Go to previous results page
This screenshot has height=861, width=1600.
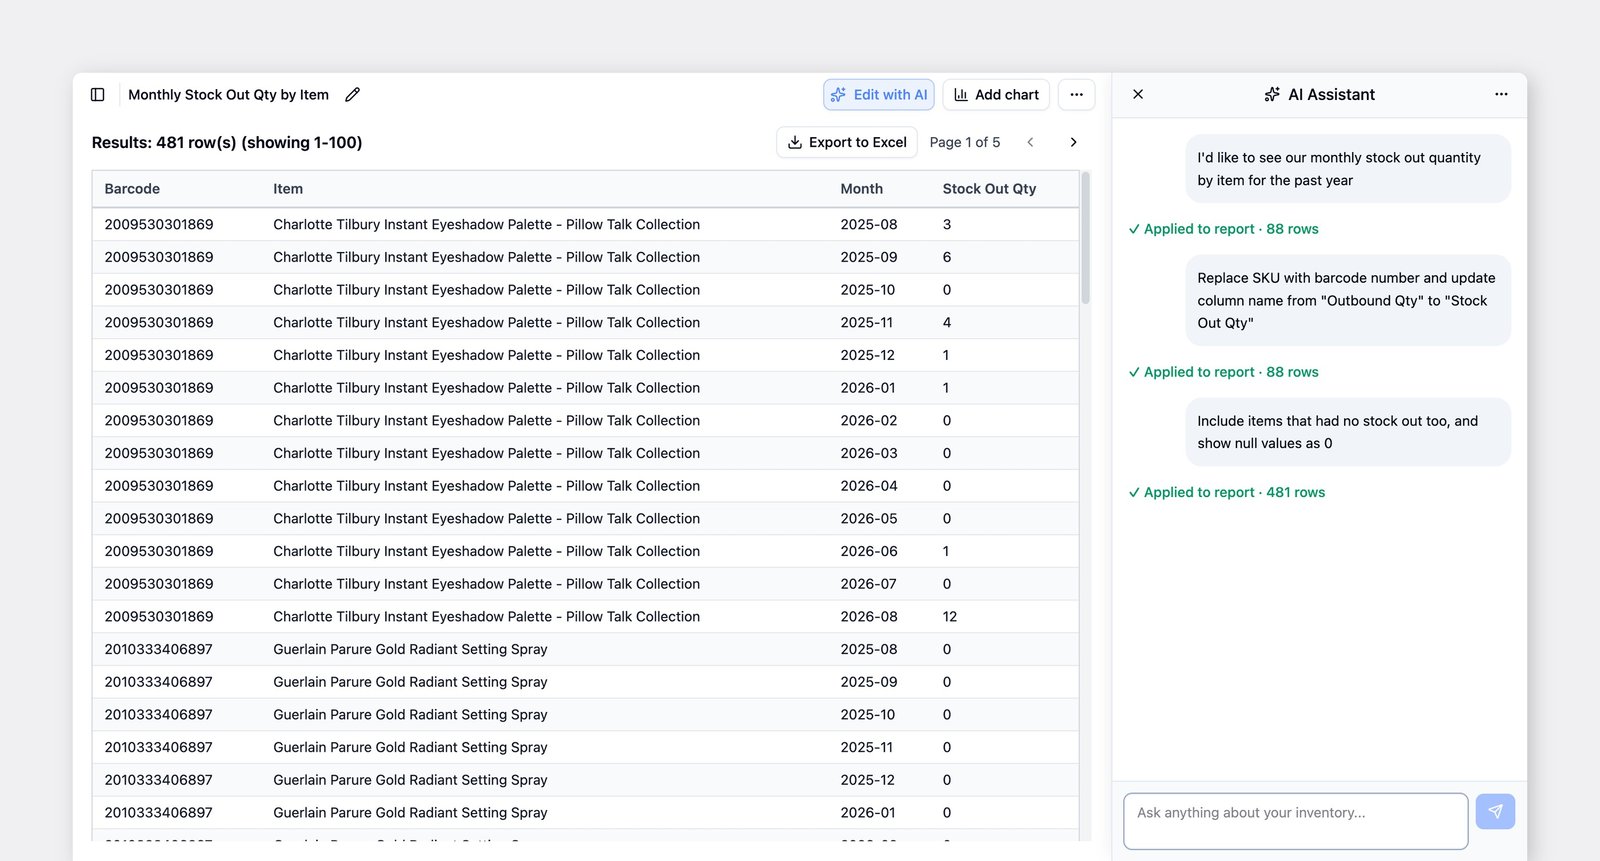(1030, 142)
